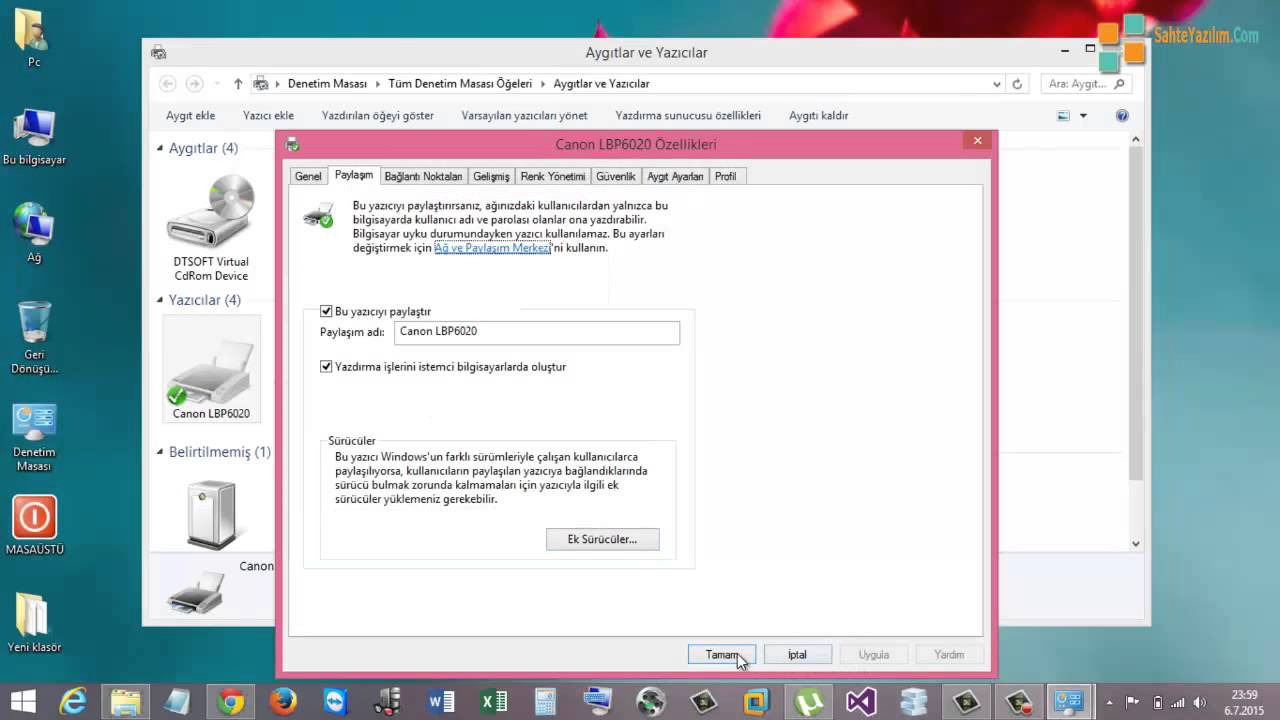Click the help question mark icon
This screenshot has width=1280, height=720.
1122,116
